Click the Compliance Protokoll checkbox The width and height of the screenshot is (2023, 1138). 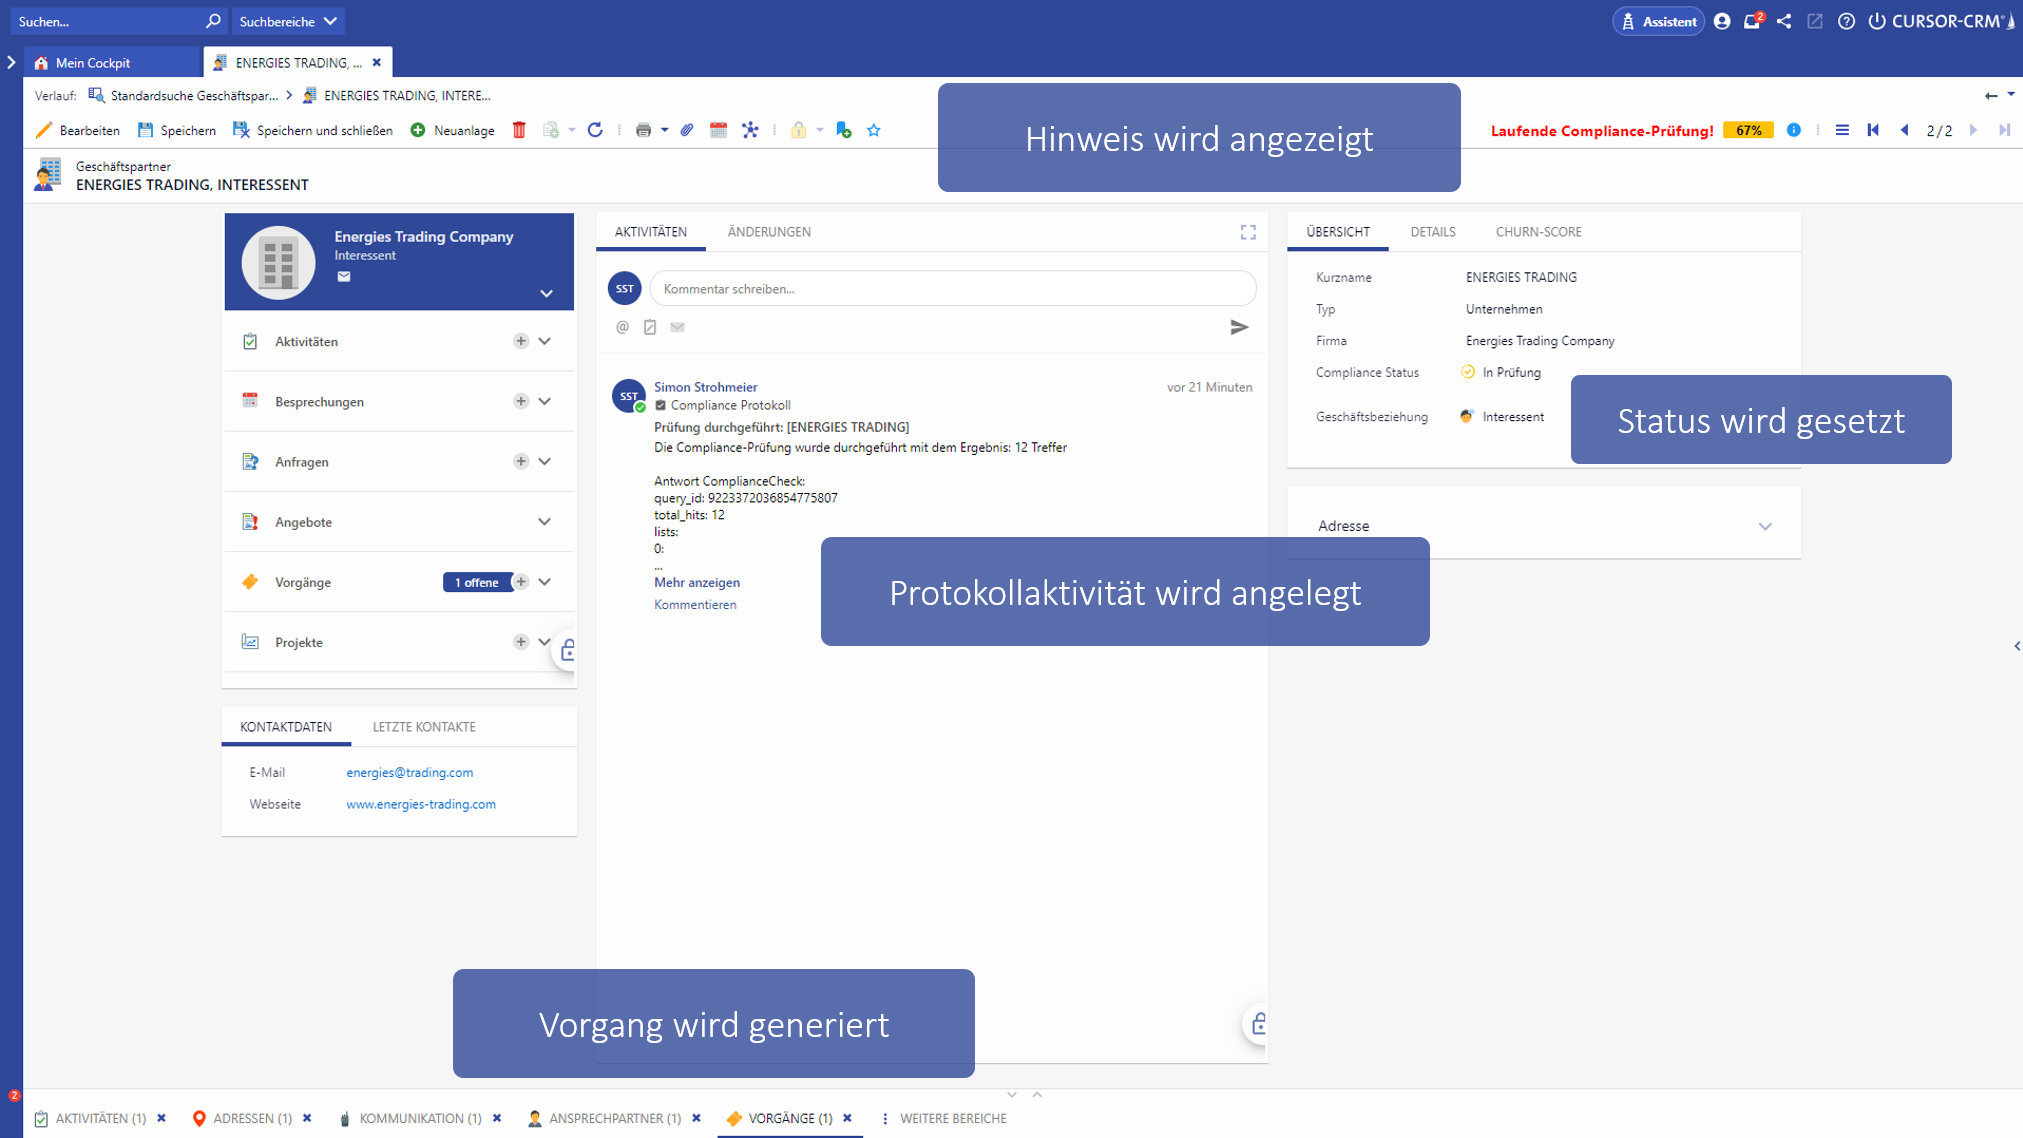660,405
